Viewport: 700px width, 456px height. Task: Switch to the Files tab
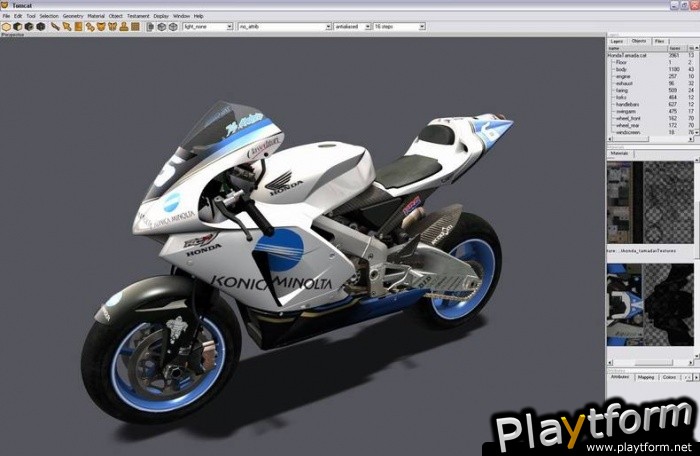pos(660,41)
